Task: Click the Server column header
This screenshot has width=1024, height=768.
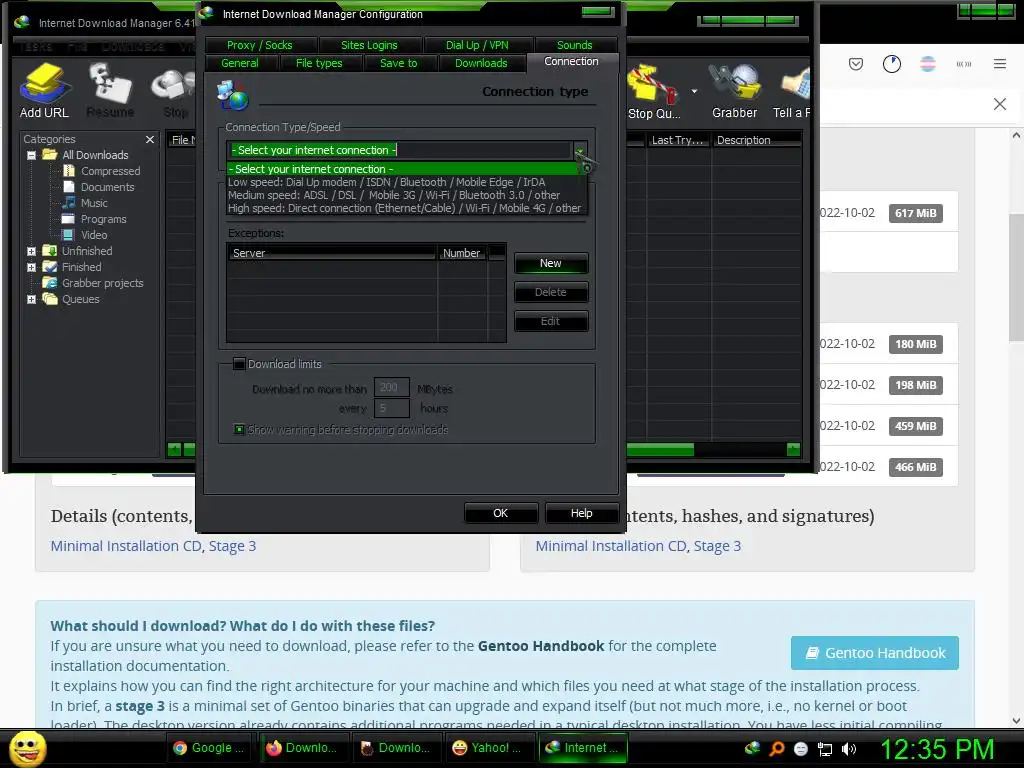Action: 332,253
